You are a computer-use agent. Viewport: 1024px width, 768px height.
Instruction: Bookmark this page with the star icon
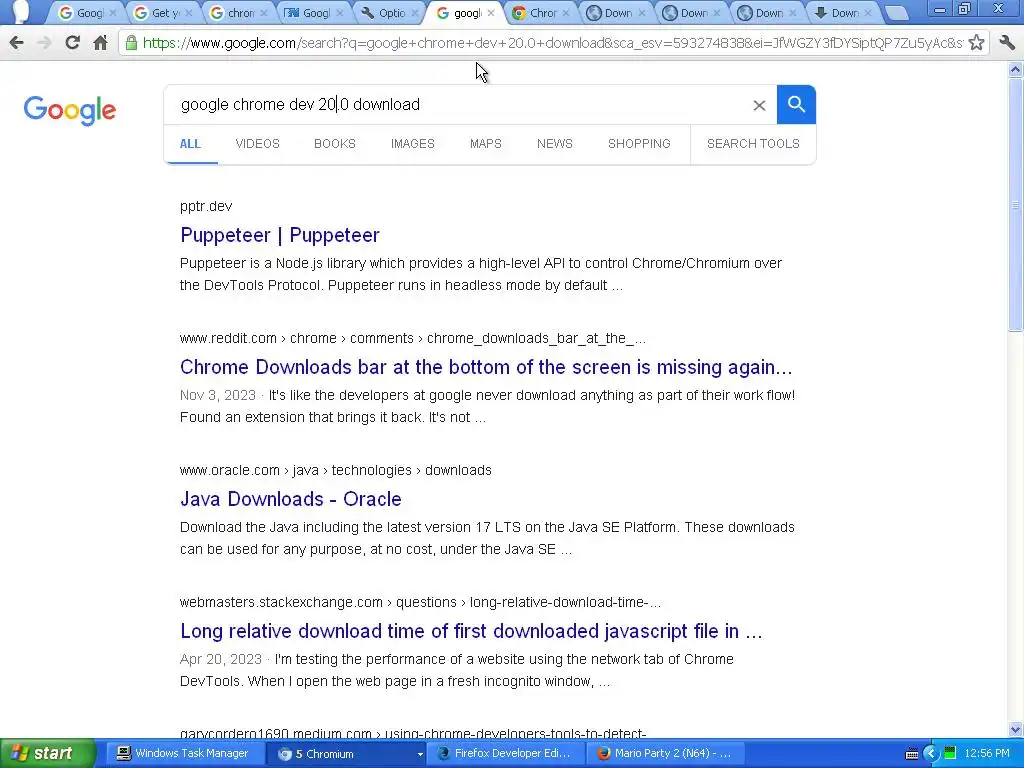[x=976, y=43]
